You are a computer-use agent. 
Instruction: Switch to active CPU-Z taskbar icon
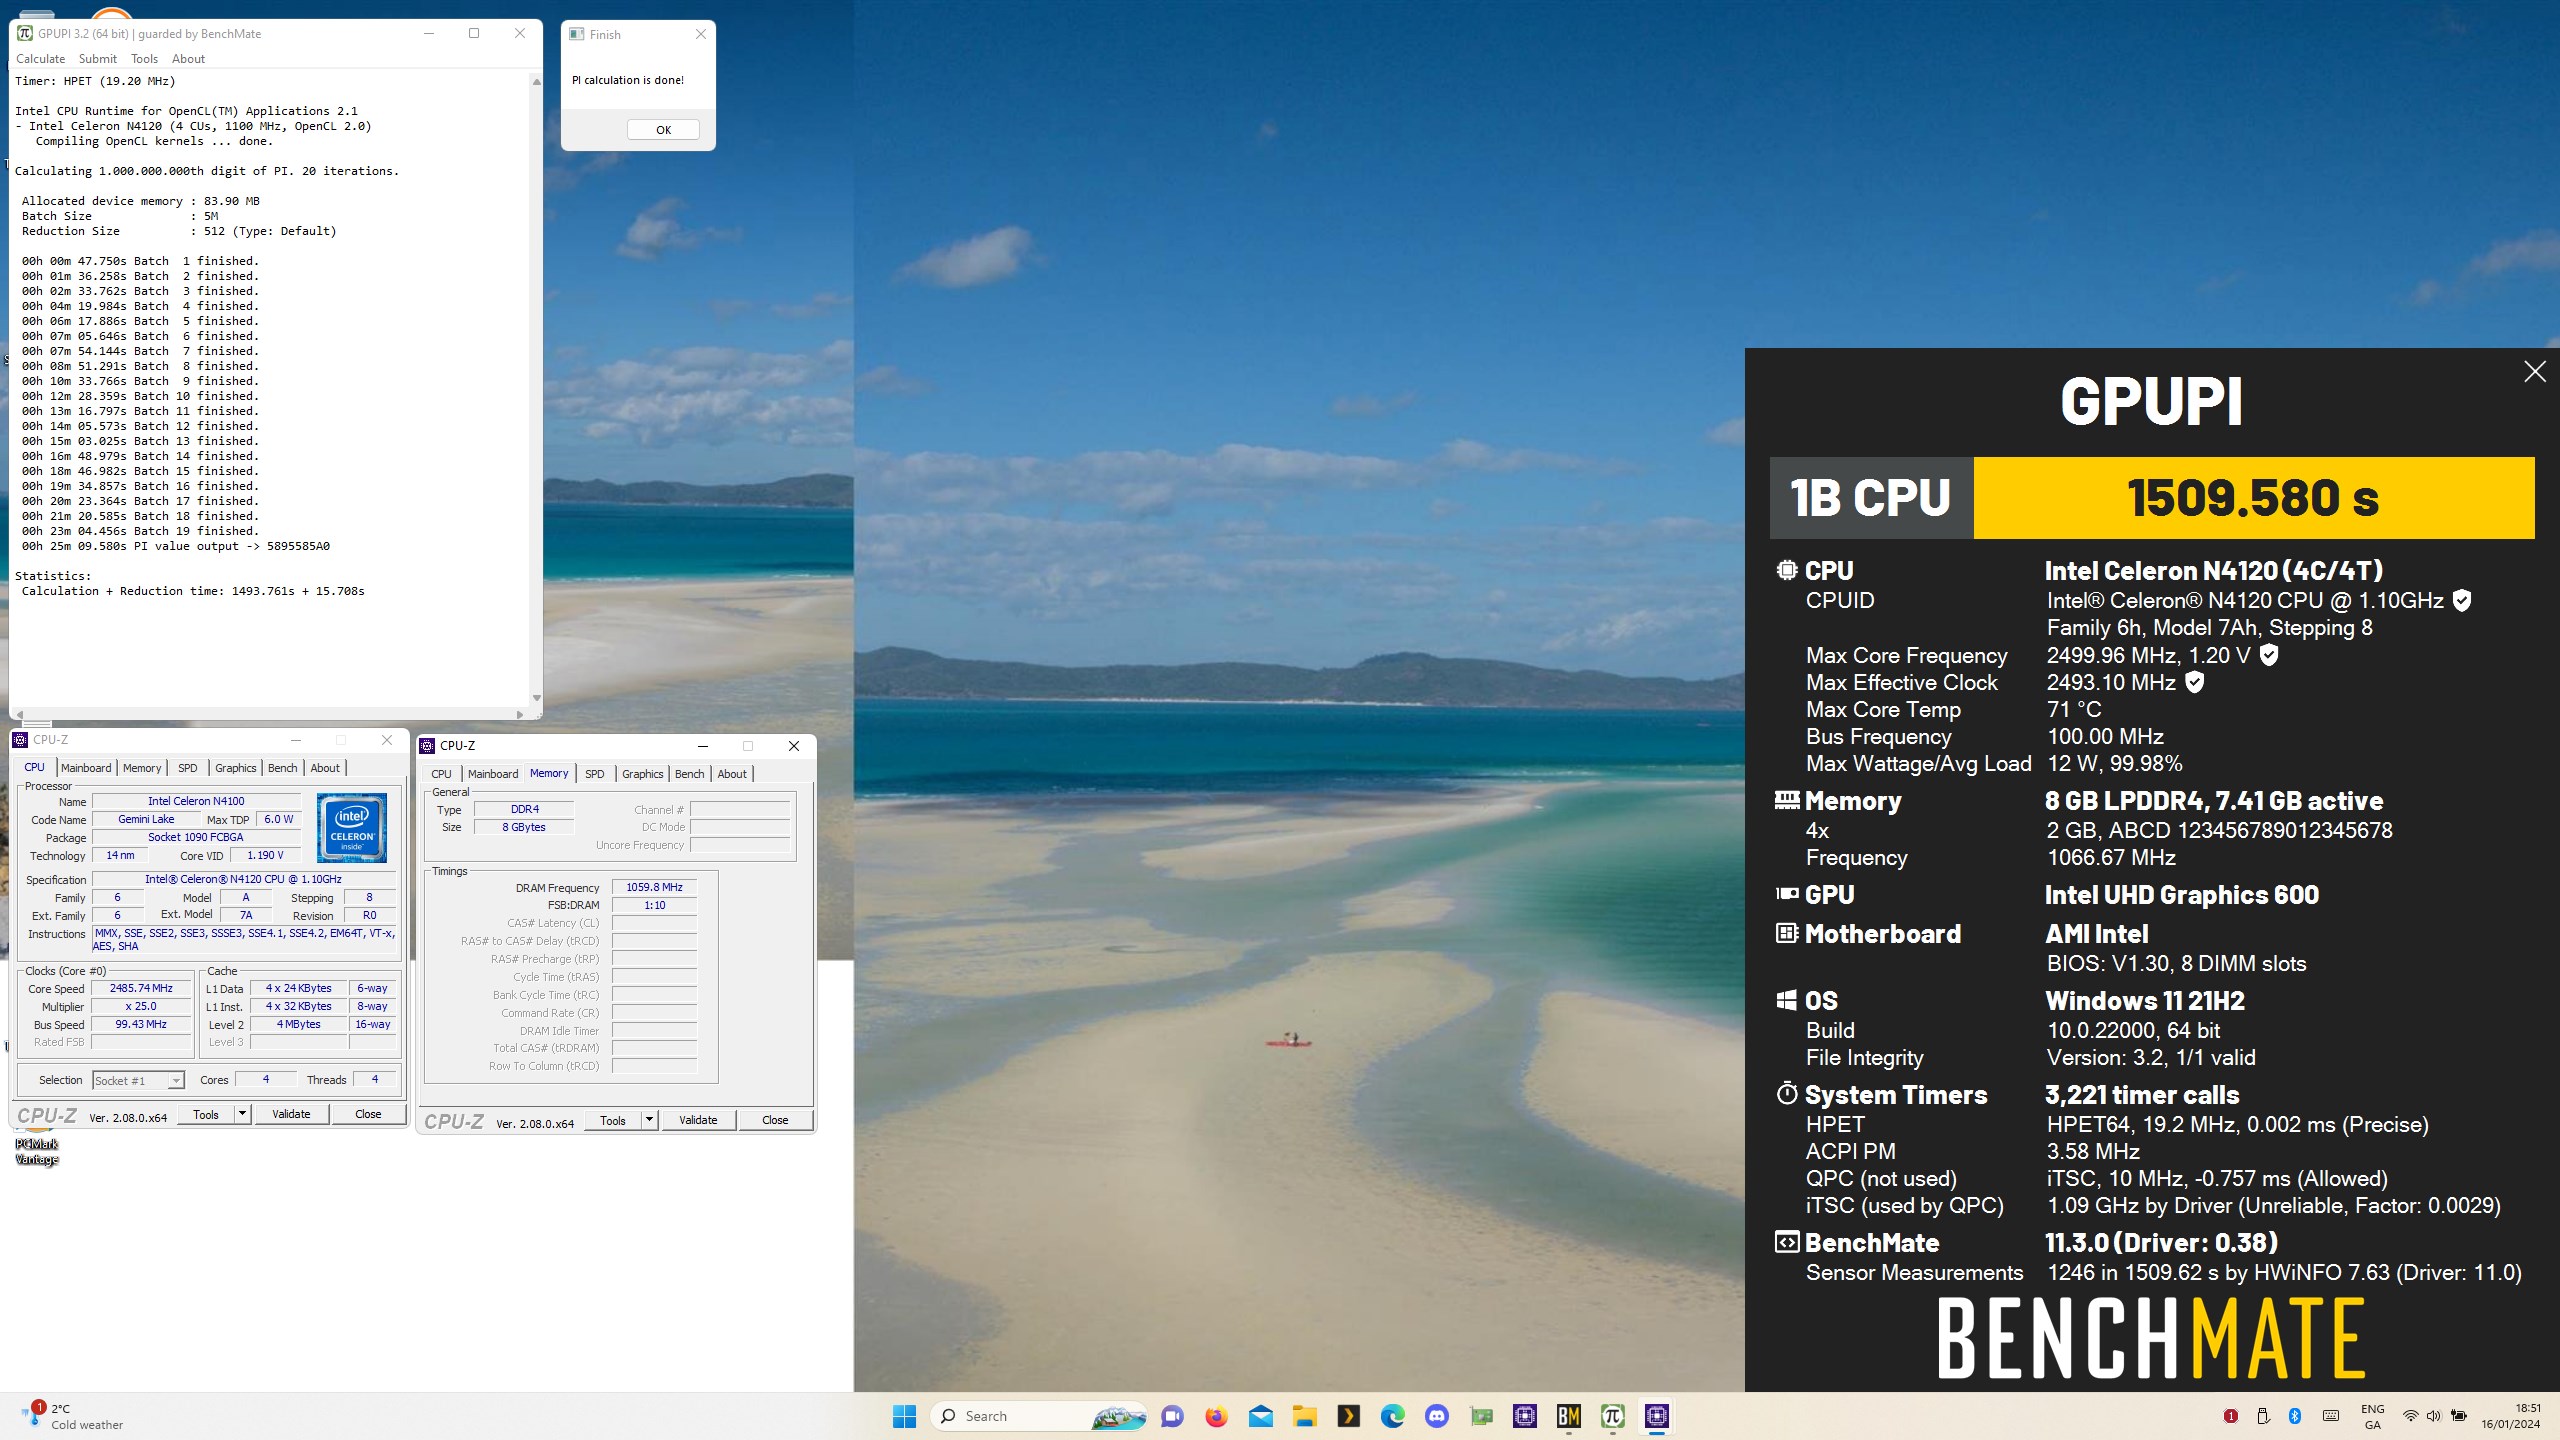point(1657,1416)
